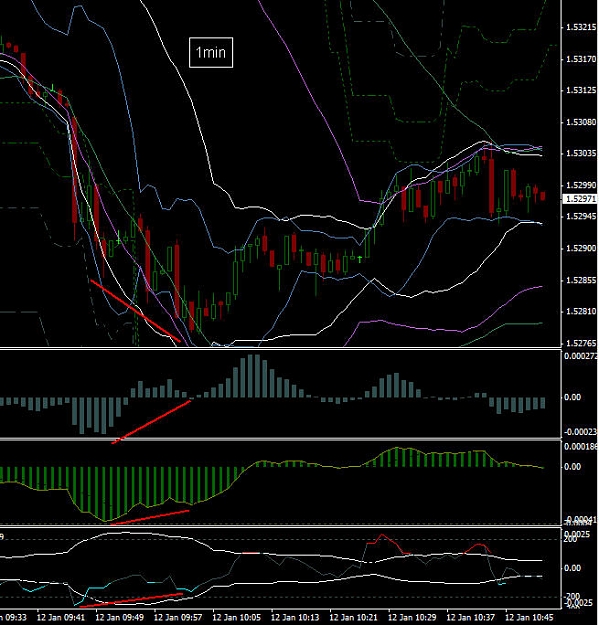The height and width of the screenshot is (625, 599).
Task: Click the 0.000186 scale value of green histogram
Action: click(x=581, y=446)
